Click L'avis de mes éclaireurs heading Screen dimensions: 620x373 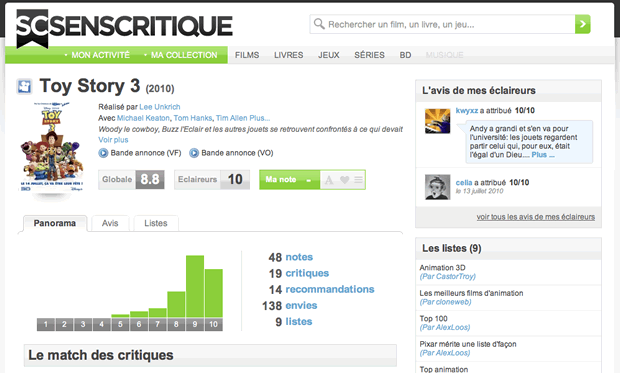pos(479,91)
